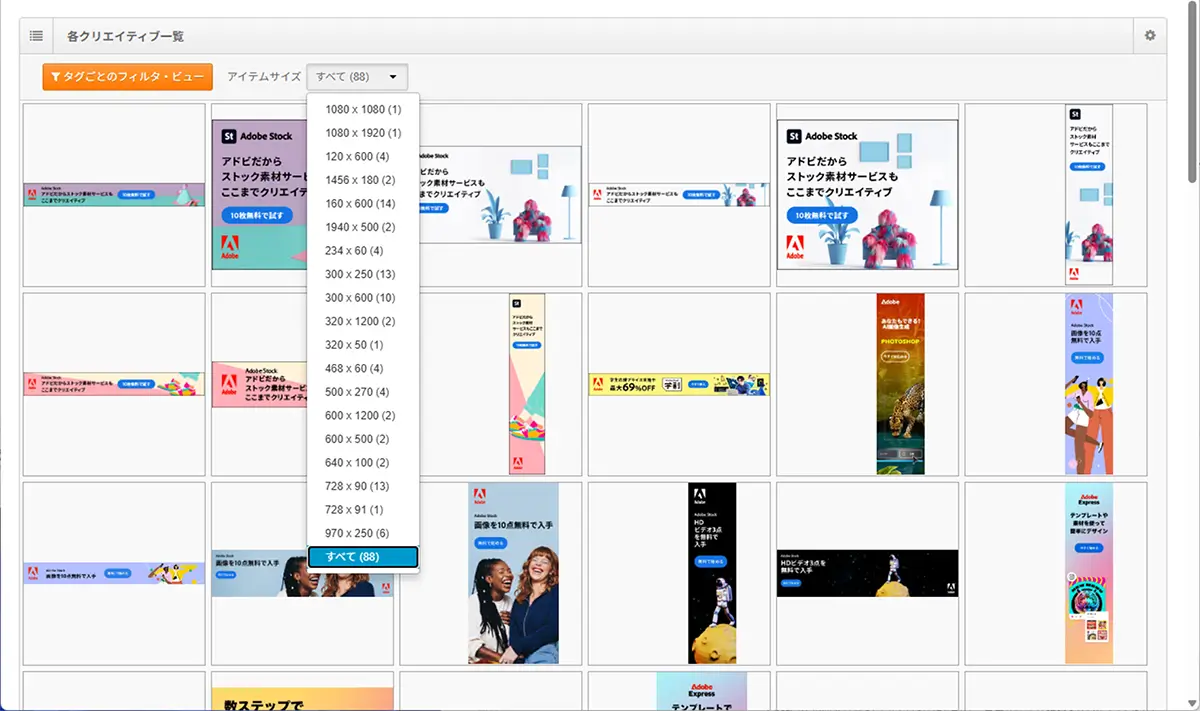This screenshot has width=1200, height=711.
Task: Pick 728 x 90 (13) in the dropdown
Action: tap(363, 486)
